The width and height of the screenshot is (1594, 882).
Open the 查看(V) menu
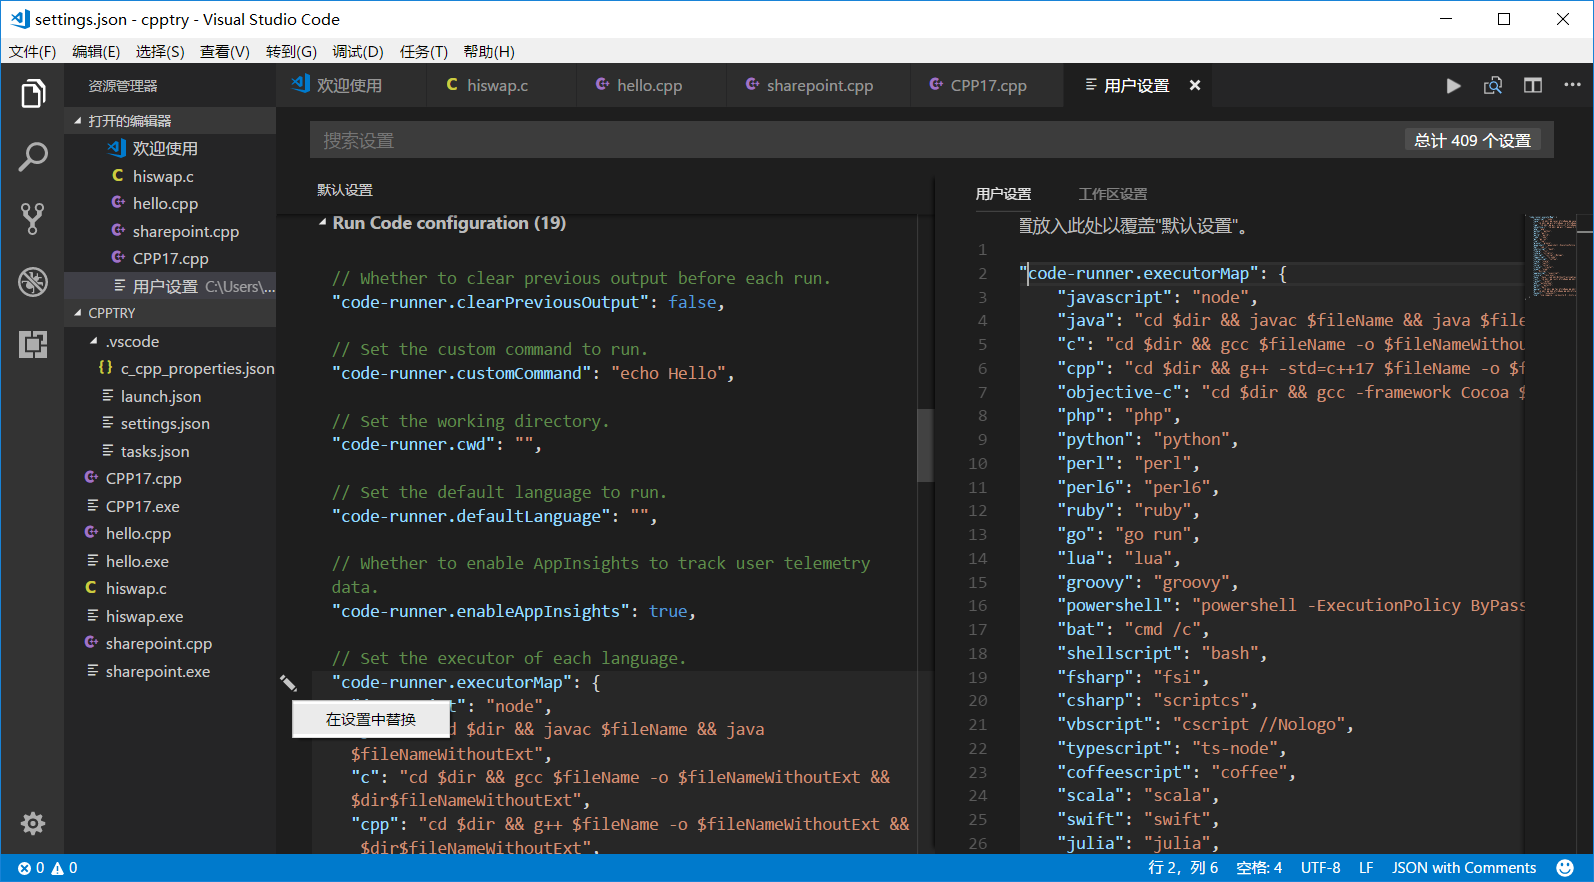(x=225, y=52)
